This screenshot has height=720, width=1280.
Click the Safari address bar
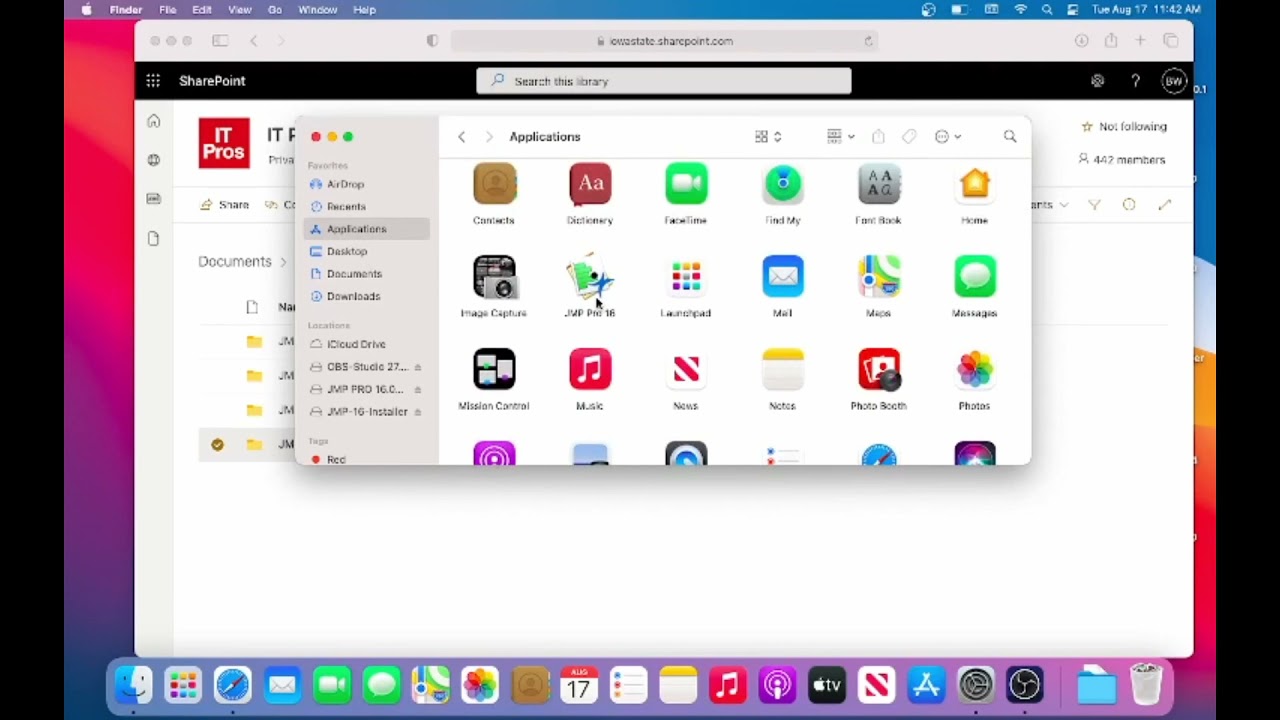click(x=664, y=41)
